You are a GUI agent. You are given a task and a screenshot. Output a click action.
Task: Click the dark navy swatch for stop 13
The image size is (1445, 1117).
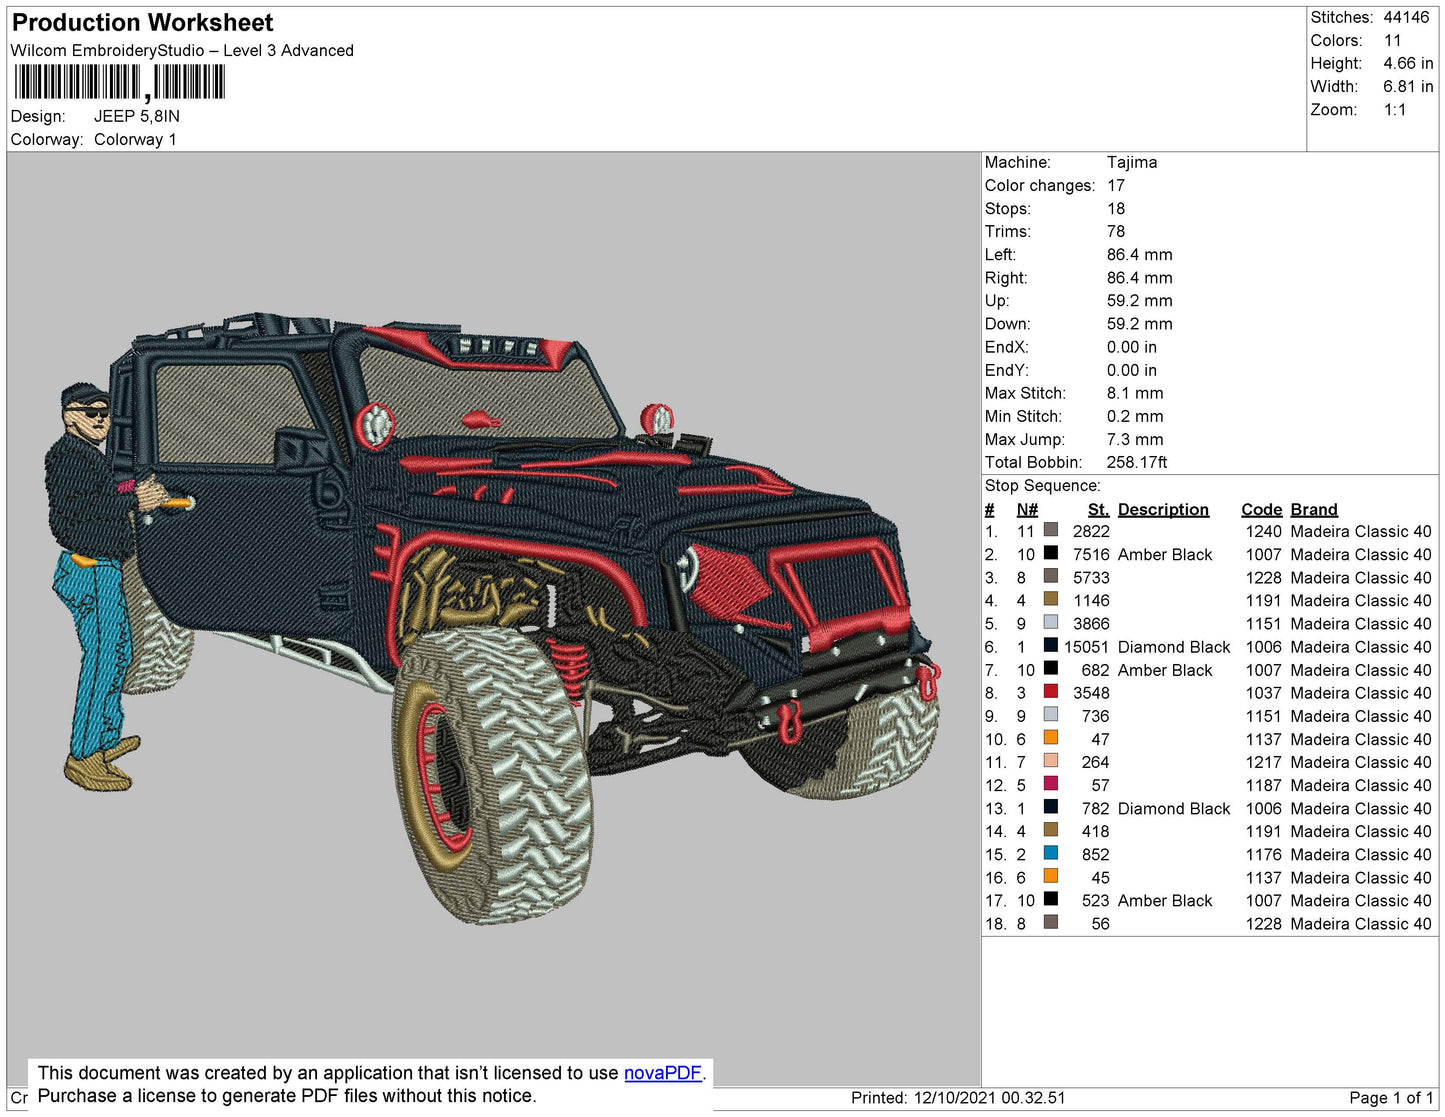coord(1051,807)
